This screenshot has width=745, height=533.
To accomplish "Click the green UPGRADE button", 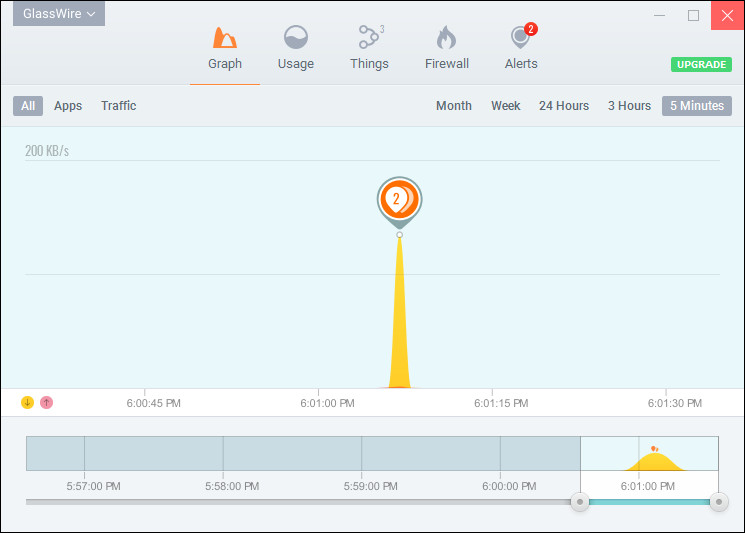I will pyautogui.click(x=700, y=64).
